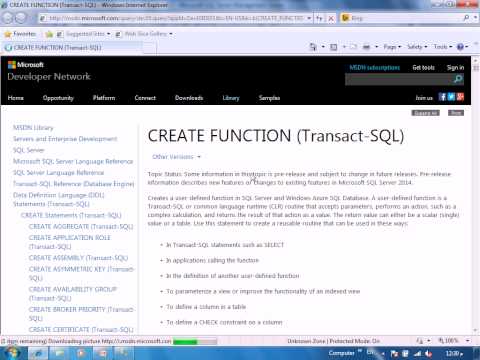Screen dimensions: 480x360
Task: Click the MSDN search magnifier icon
Action: pyautogui.click(x=458, y=79)
